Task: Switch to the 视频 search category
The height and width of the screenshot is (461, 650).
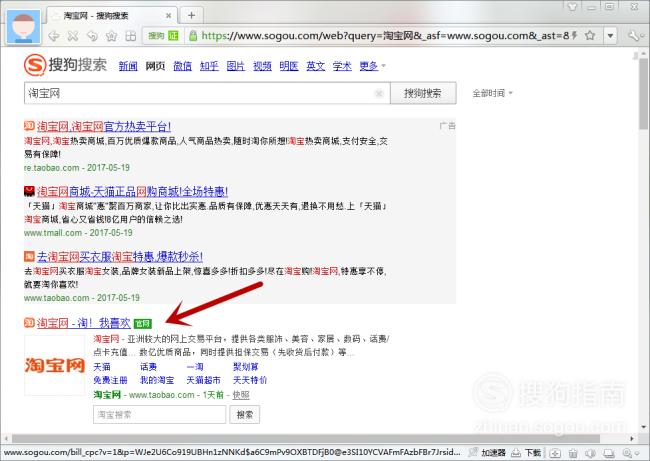Action: pyautogui.click(x=262, y=66)
